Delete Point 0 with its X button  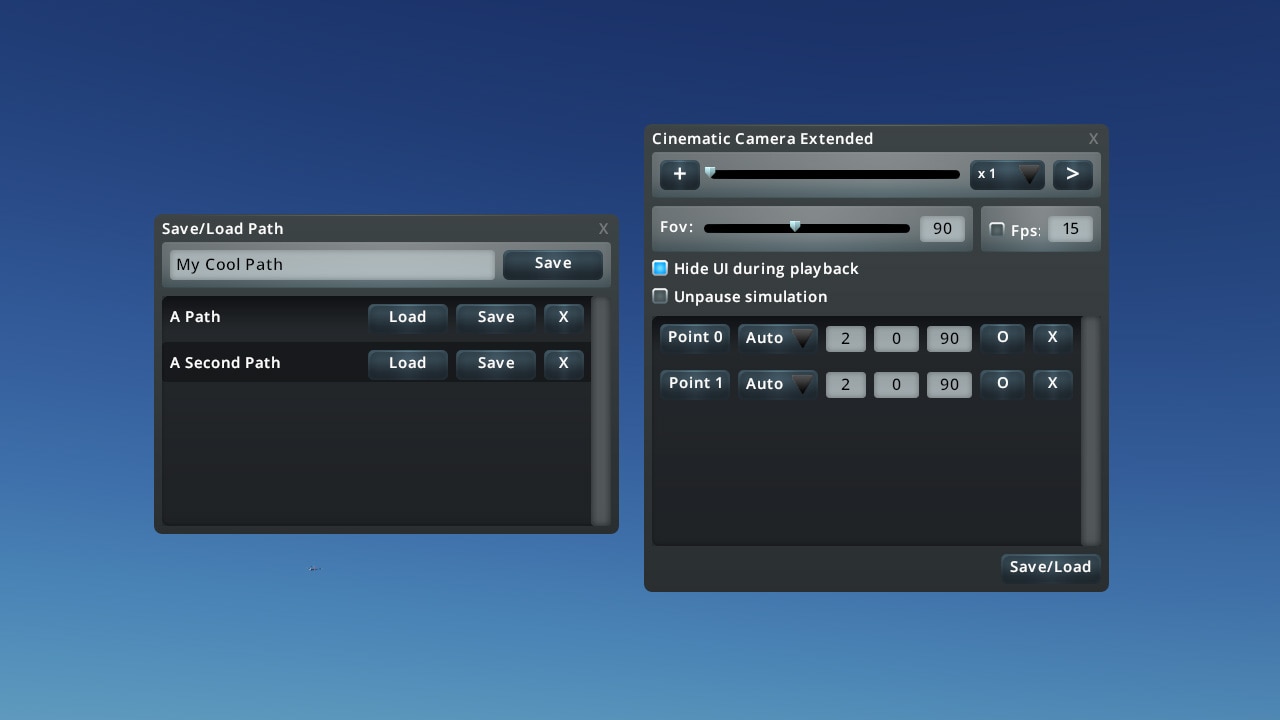(1052, 338)
